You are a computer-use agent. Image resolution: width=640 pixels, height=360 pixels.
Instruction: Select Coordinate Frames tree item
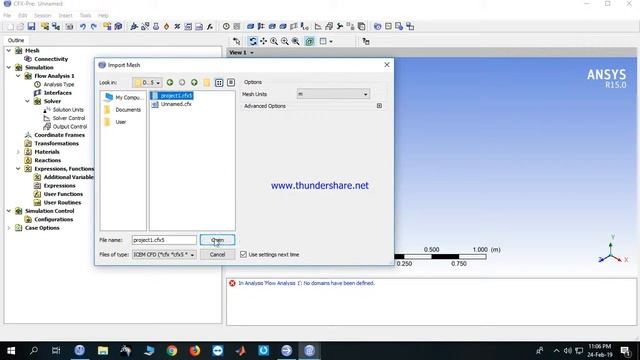click(x=60, y=135)
